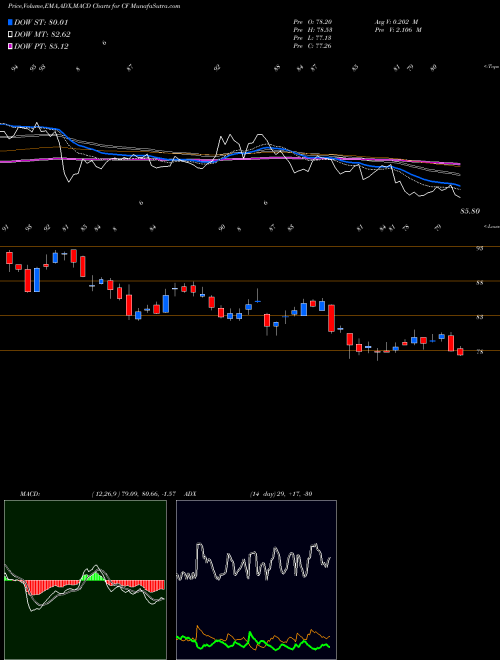Click the 'Pre O: 78.20' value
The width and height of the screenshot is (500, 660).
[313, 22]
